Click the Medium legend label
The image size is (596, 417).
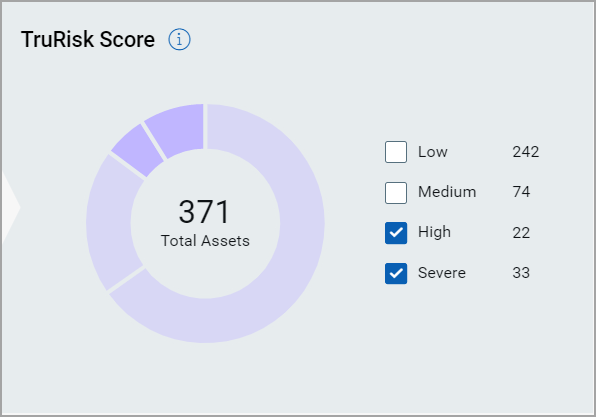coord(447,192)
